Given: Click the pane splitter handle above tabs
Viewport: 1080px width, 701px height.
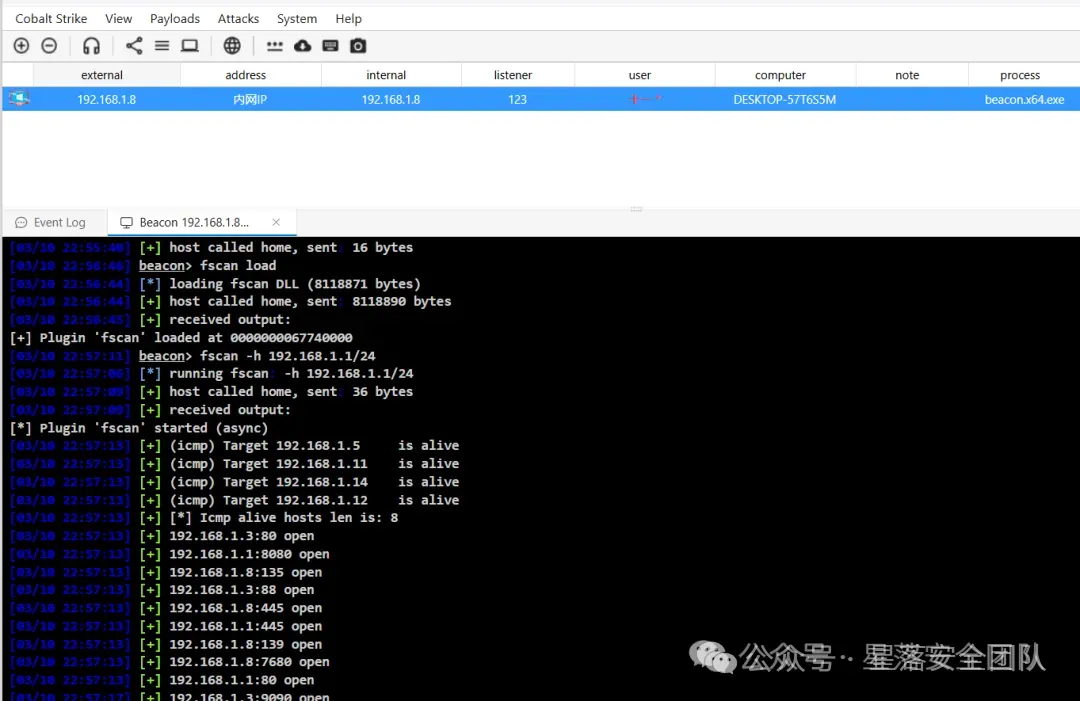Looking at the screenshot, I should pos(636,208).
